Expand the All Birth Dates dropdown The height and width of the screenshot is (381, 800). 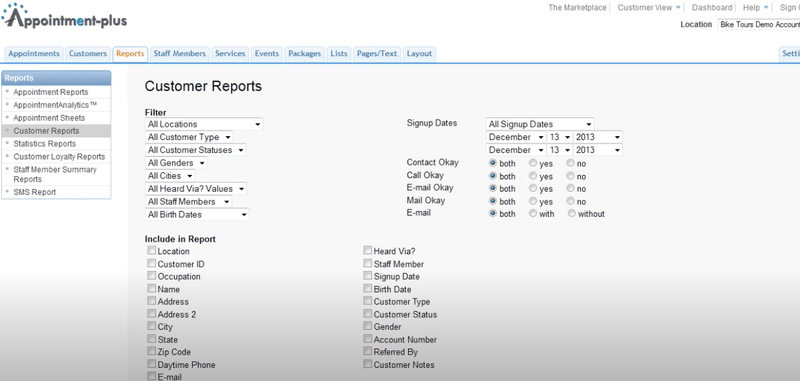[197, 215]
